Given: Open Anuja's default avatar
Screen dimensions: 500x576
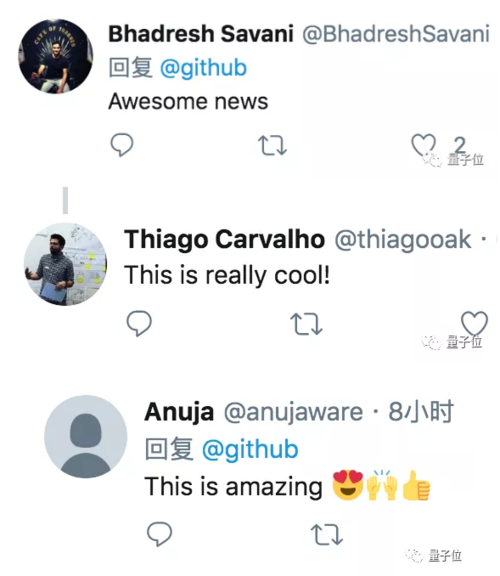Looking at the screenshot, I should pos(86,436).
